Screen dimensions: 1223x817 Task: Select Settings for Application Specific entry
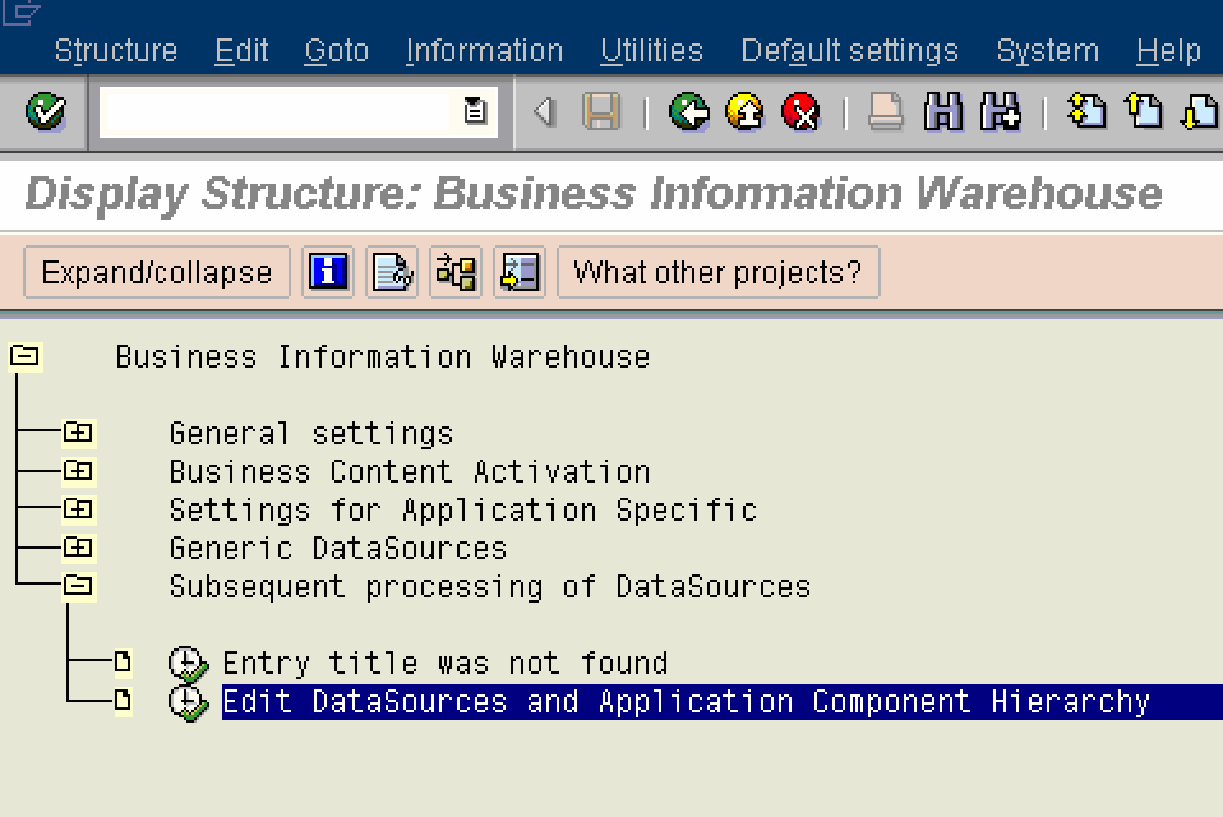point(463,510)
